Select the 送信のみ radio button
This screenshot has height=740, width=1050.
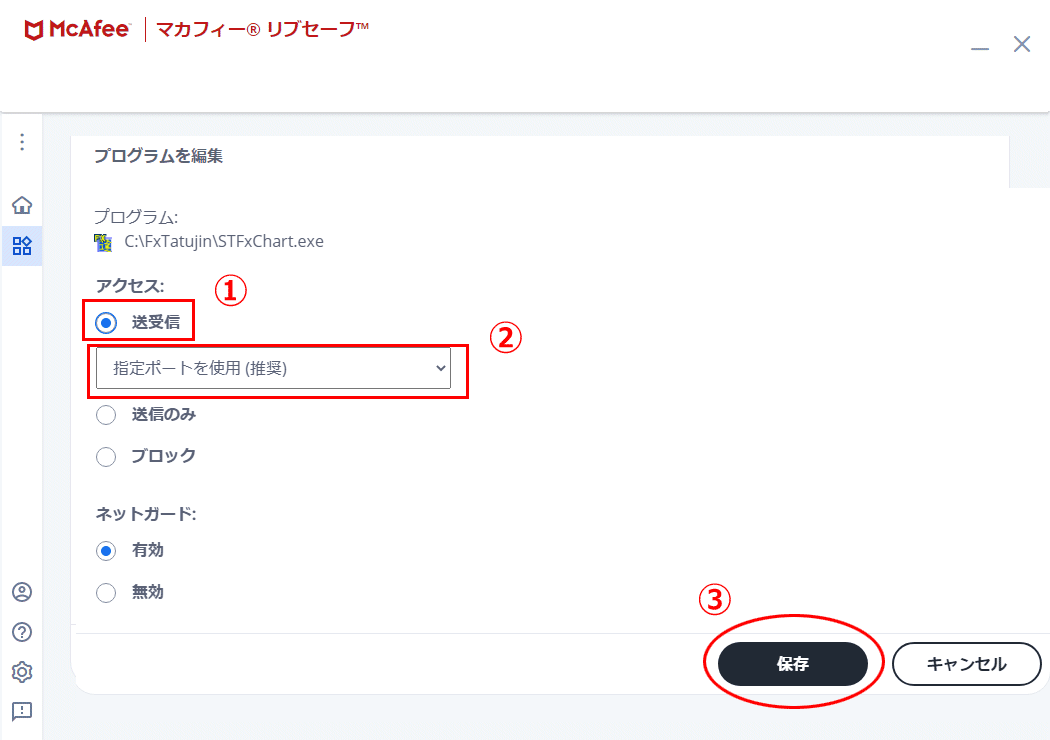tap(106, 415)
